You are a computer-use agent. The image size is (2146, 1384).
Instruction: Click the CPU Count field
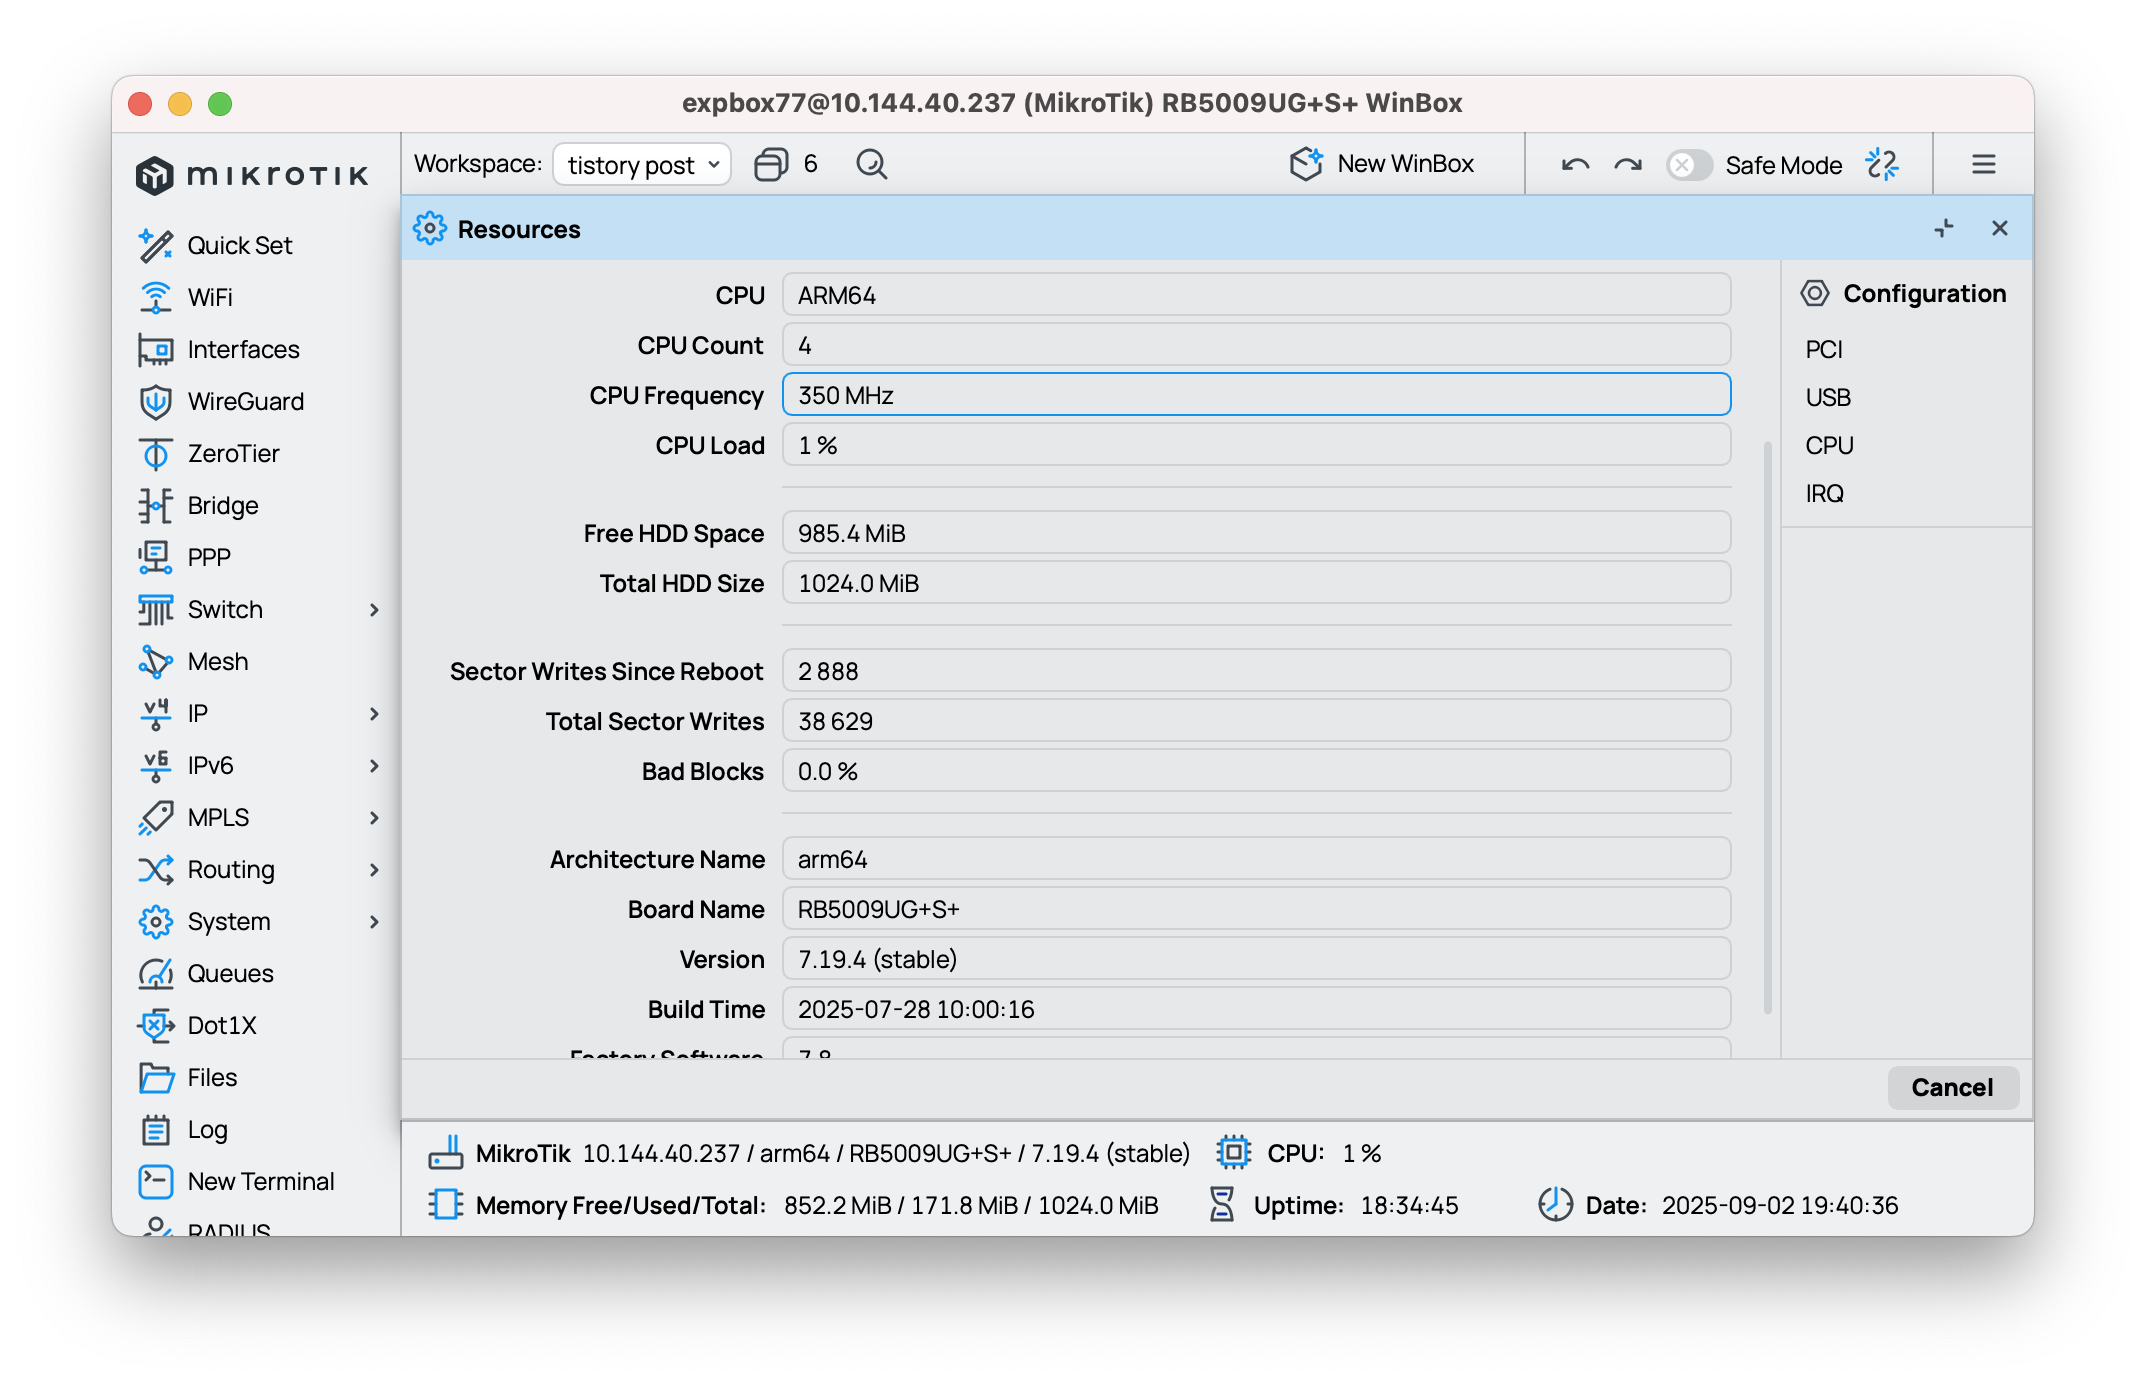point(1257,345)
